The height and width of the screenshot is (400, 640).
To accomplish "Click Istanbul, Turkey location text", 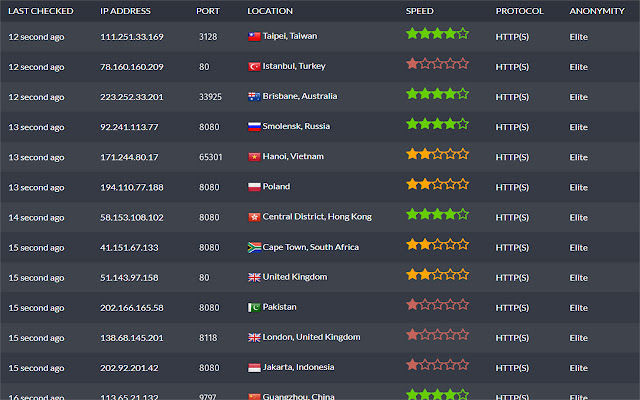I will click(x=294, y=66).
